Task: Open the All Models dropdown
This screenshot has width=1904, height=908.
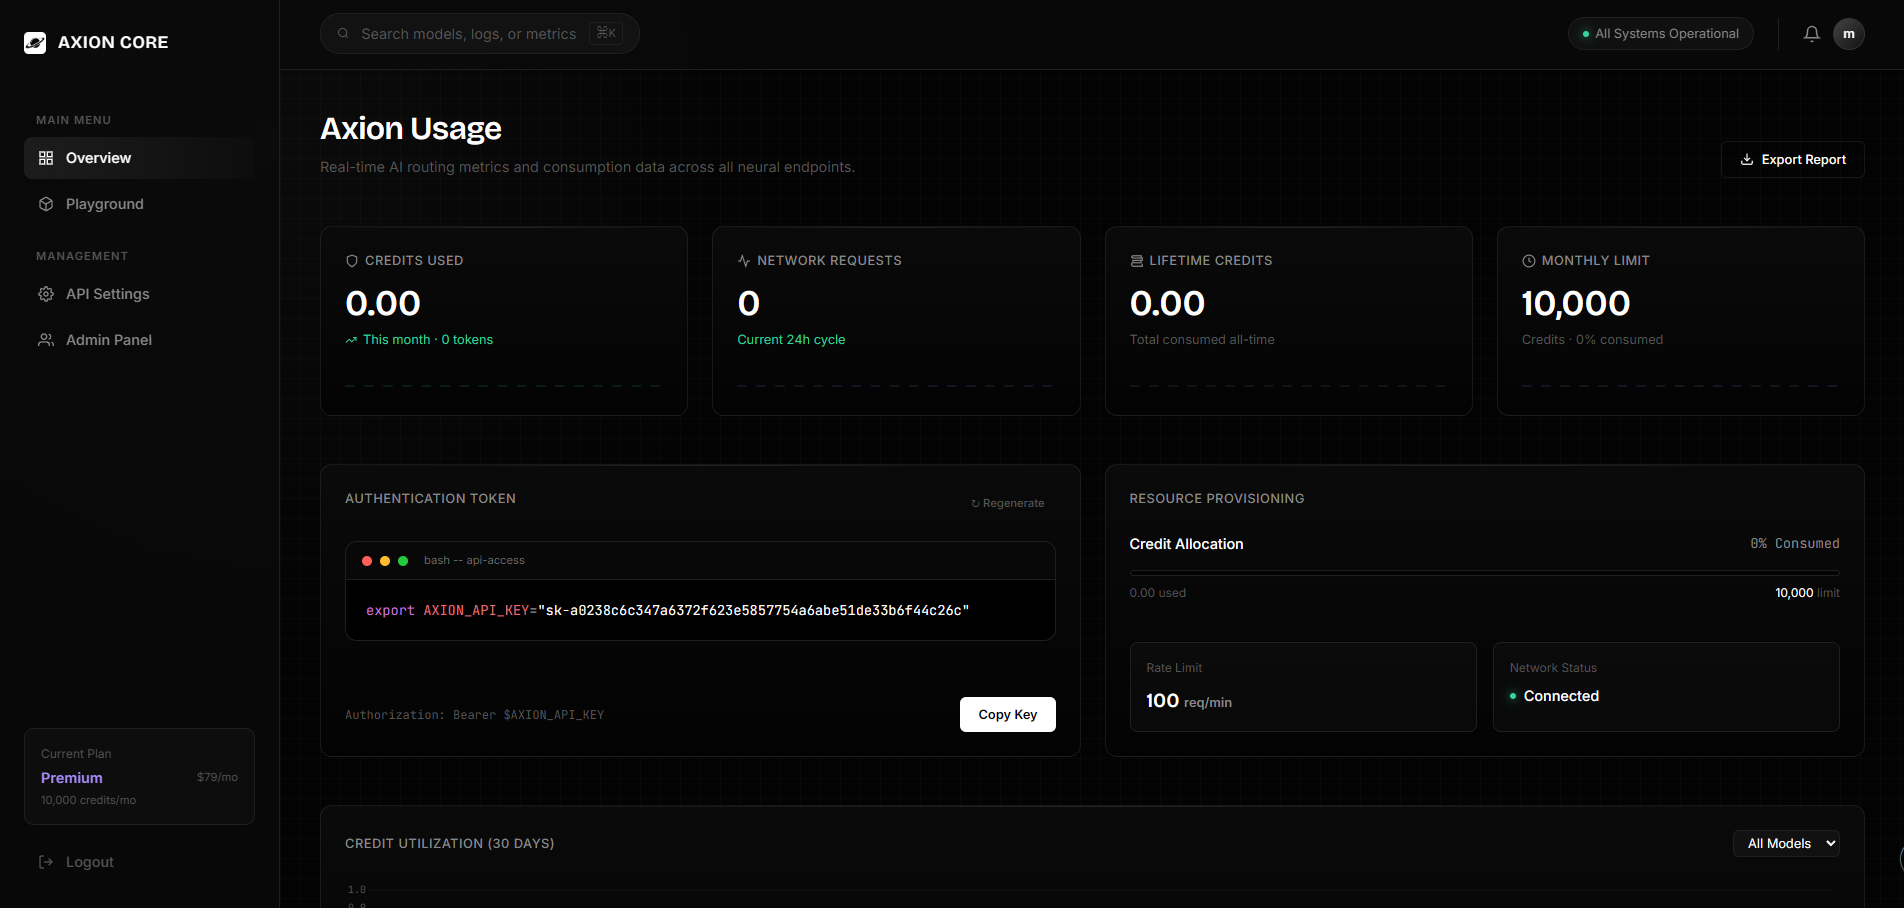Action: tap(1786, 843)
